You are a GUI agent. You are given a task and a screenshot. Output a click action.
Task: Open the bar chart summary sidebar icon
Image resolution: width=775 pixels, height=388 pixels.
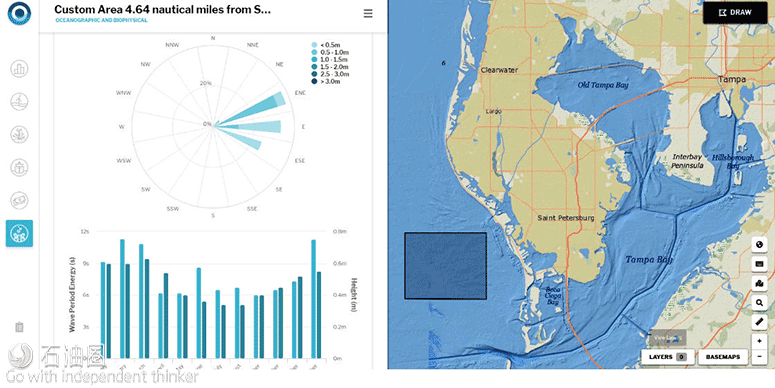point(19,69)
